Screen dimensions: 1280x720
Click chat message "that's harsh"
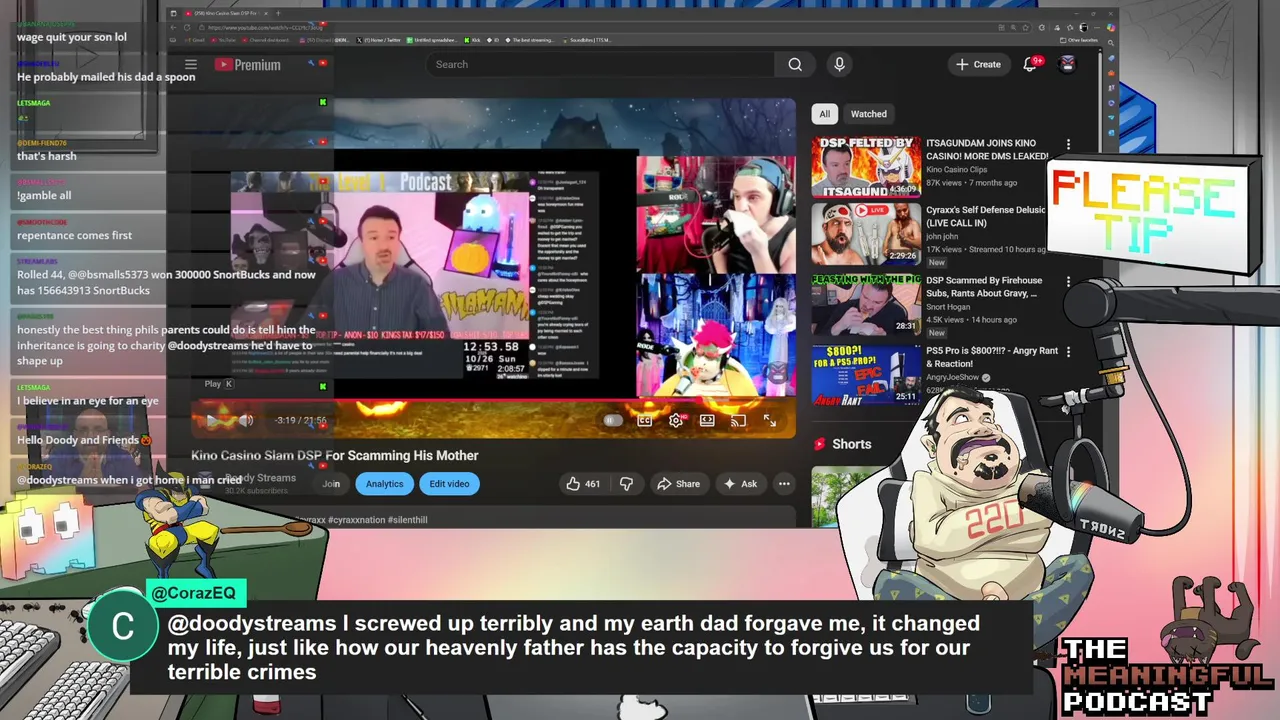pos(47,156)
